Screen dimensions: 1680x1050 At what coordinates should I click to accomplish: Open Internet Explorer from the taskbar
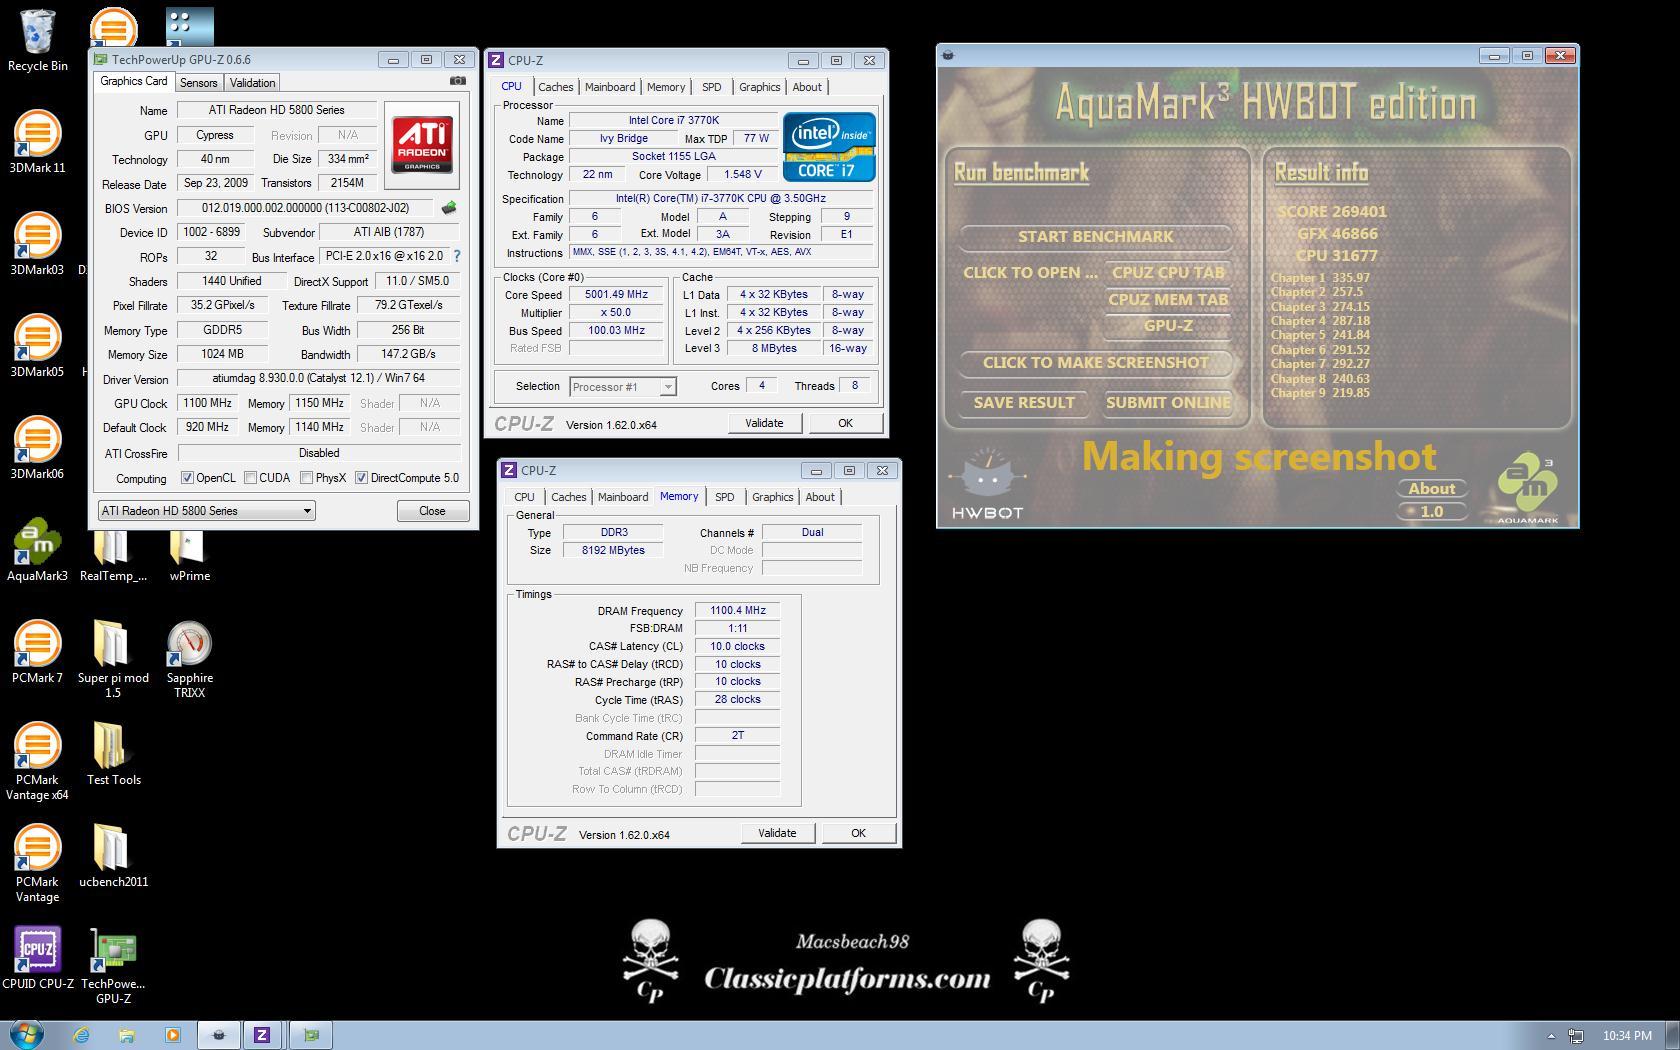(81, 1035)
